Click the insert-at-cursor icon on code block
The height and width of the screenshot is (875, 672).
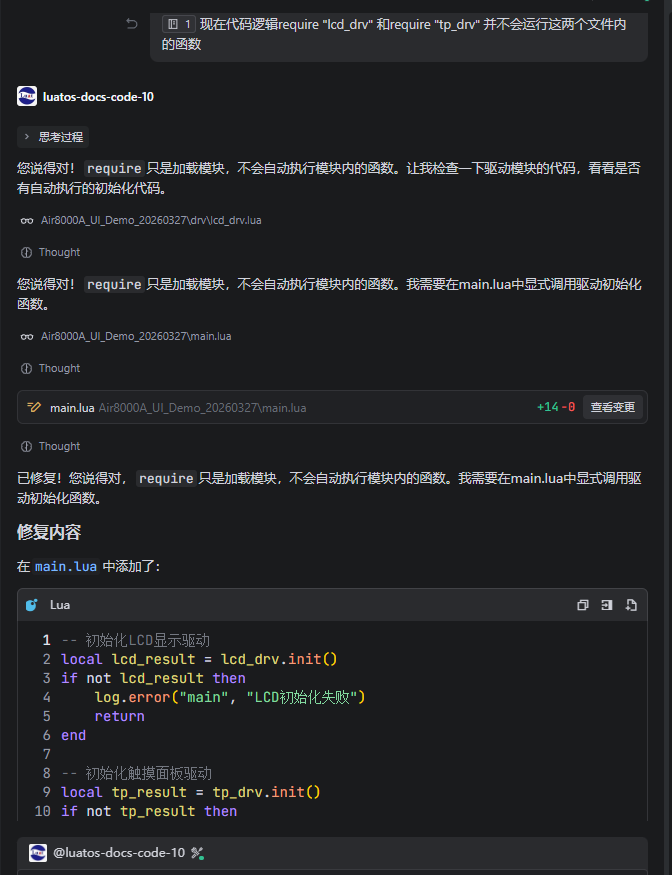pos(606,605)
